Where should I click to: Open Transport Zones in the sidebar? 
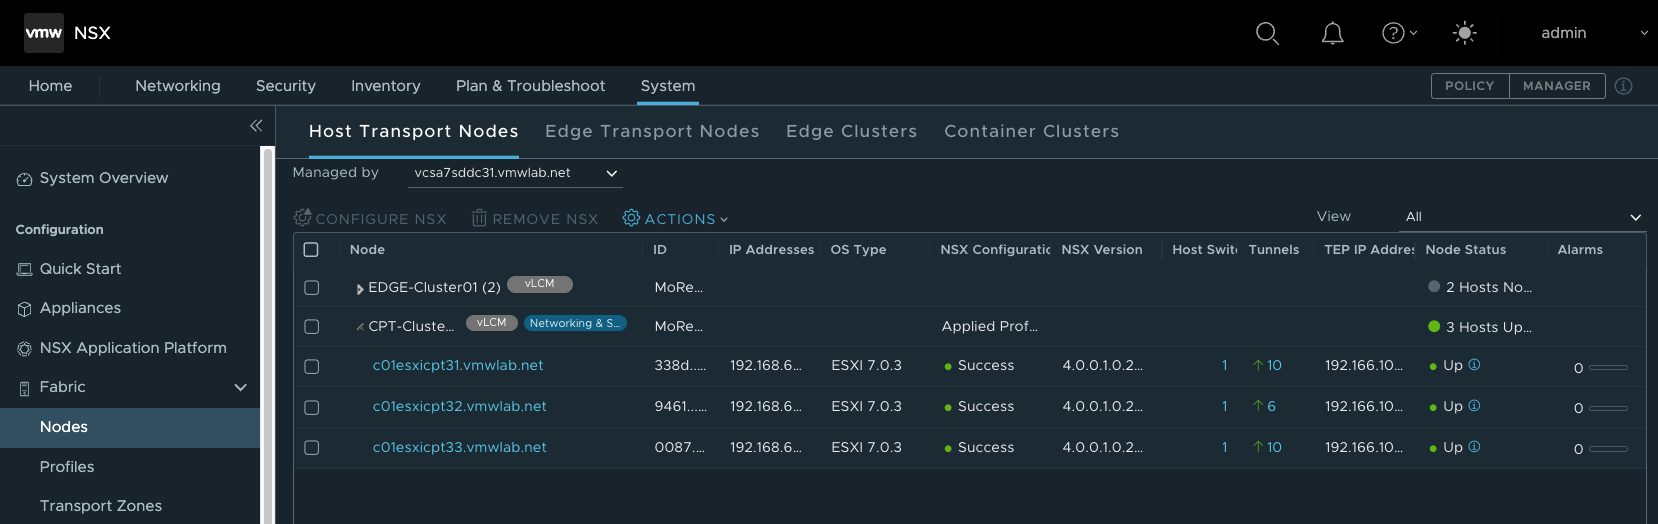click(x=101, y=506)
